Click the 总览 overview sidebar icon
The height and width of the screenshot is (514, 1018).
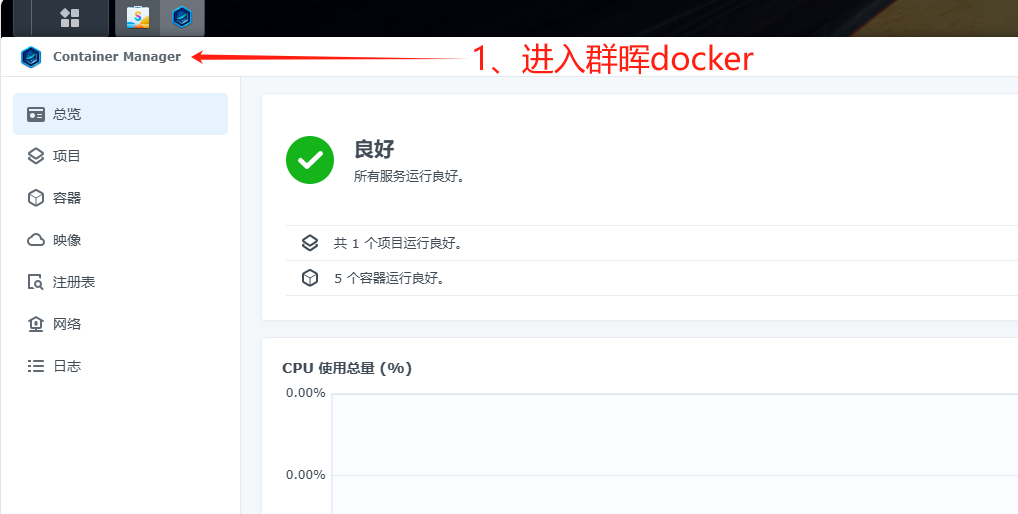click(x=36, y=114)
